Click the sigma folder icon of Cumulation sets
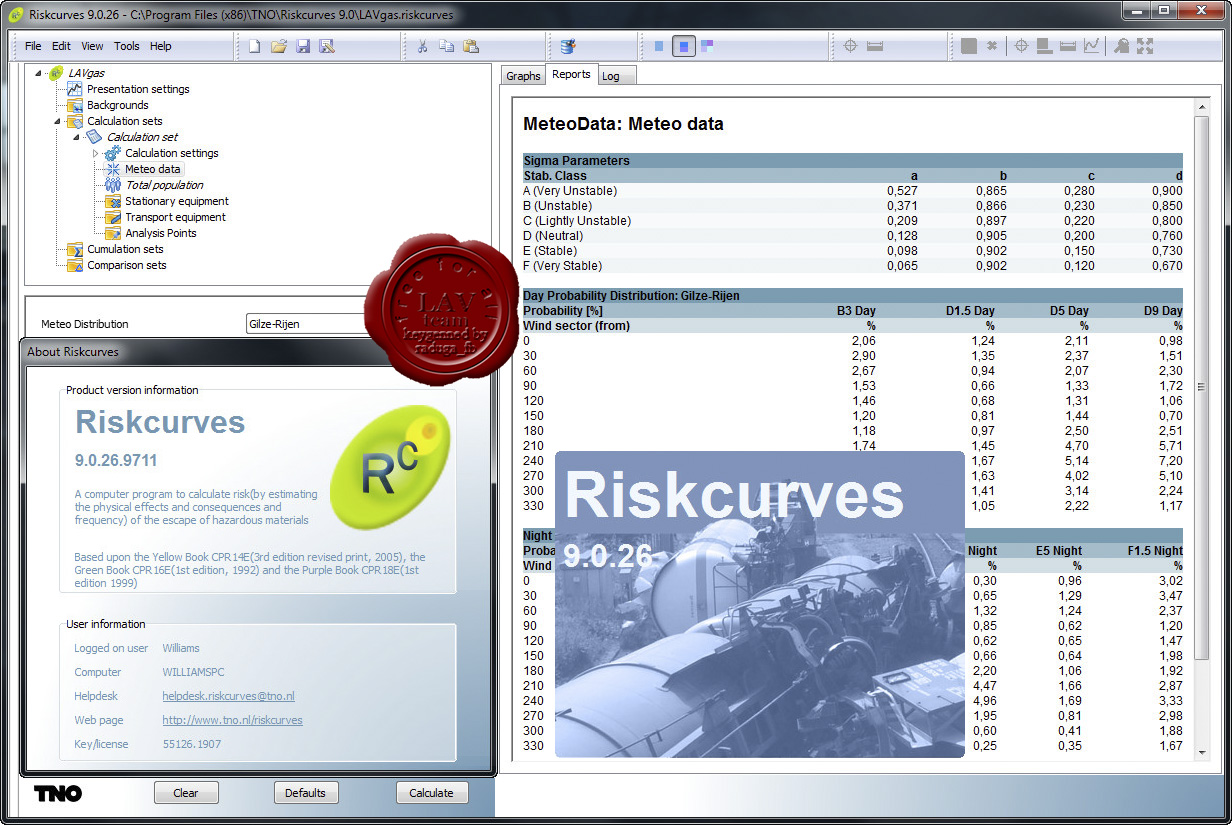Screen dimensions: 1232x825 [74, 249]
